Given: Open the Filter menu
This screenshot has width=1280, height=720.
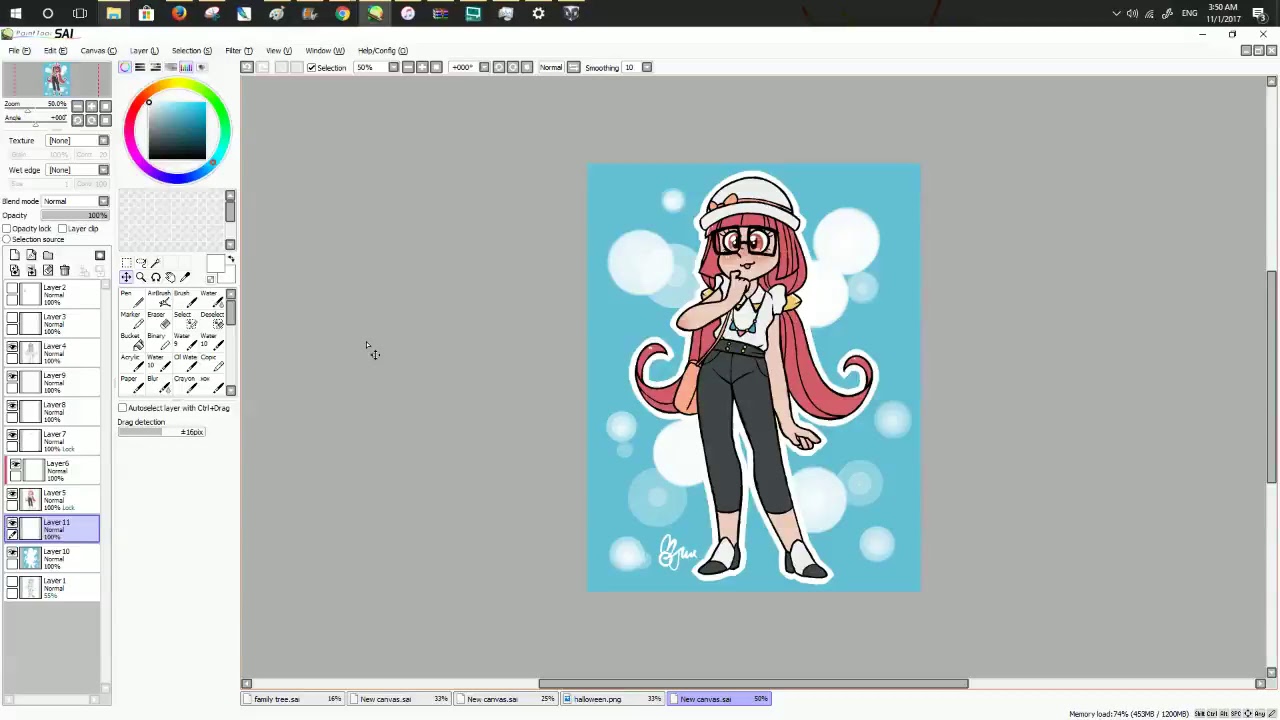Looking at the screenshot, I should (x=238, y=51).
